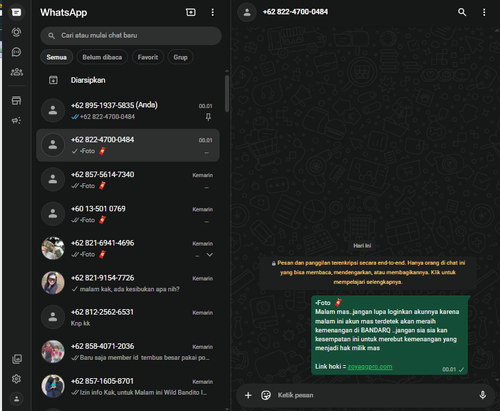
Task: Search within the open conversation
Action: click(x=462, y=12)
